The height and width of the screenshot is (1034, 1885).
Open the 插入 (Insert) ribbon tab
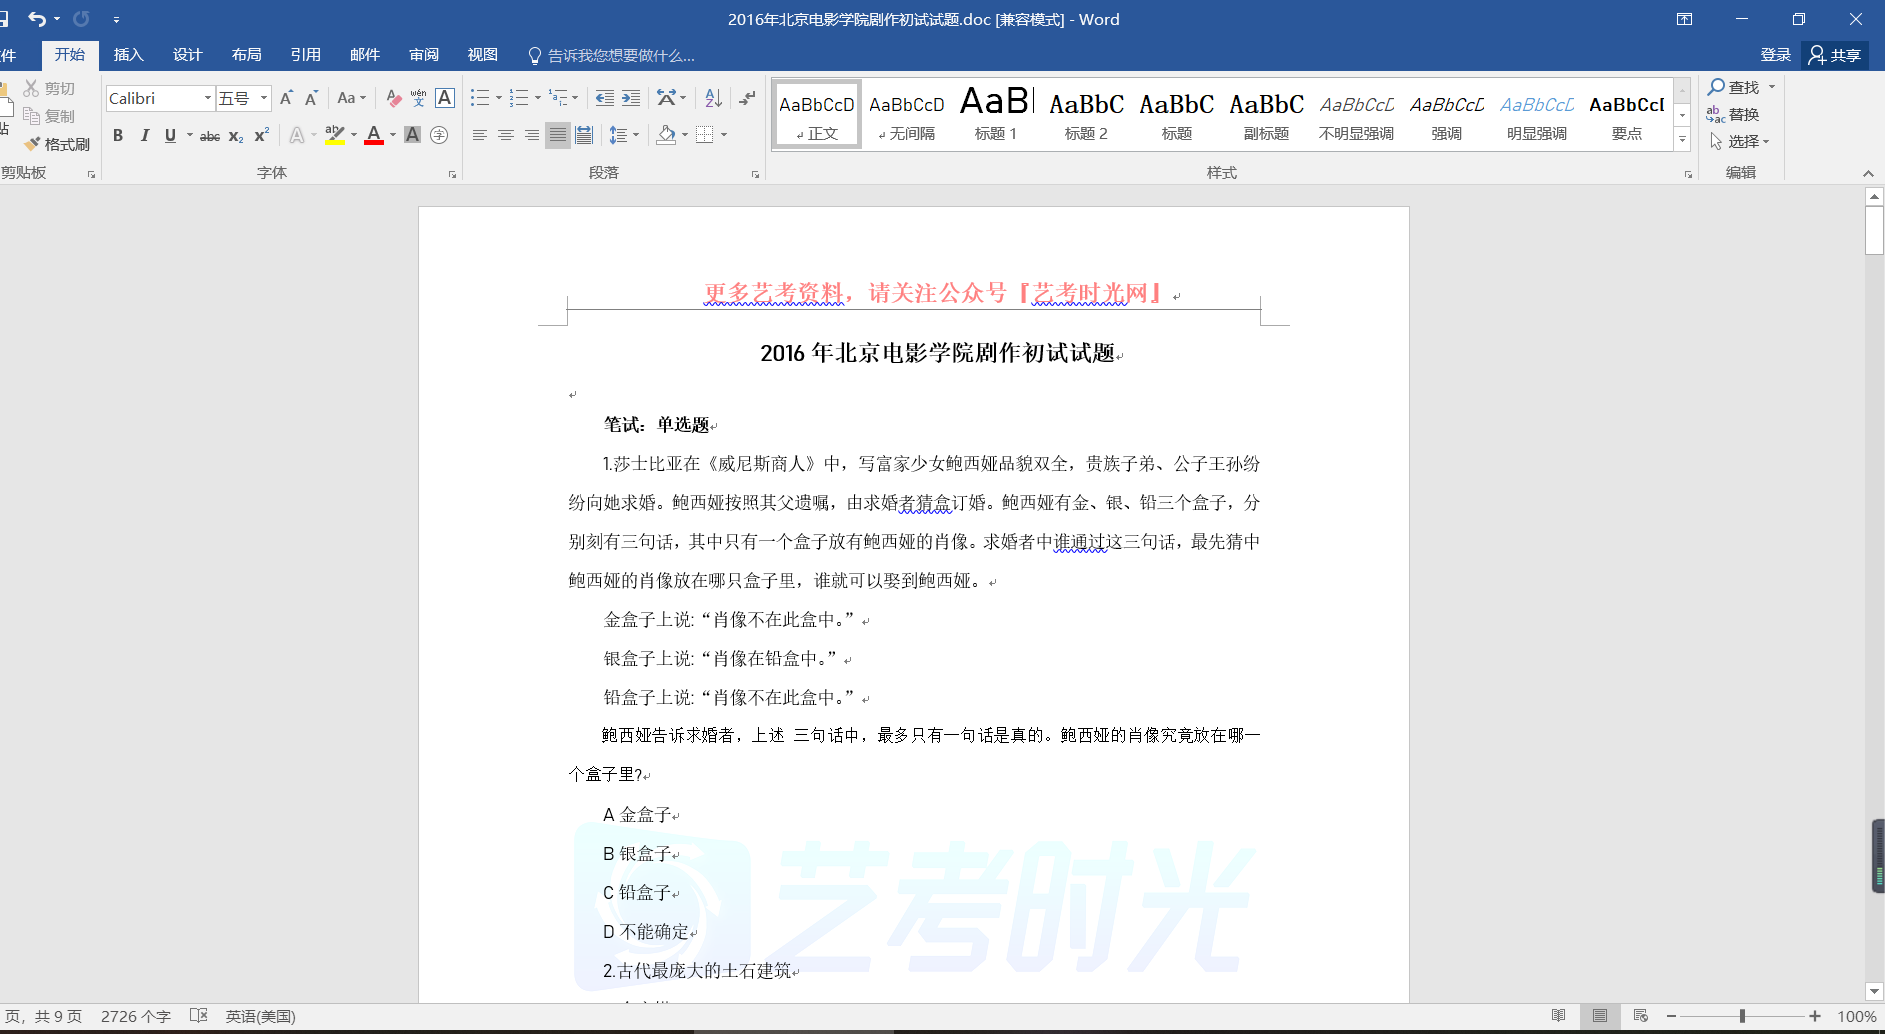click(128, 55)
